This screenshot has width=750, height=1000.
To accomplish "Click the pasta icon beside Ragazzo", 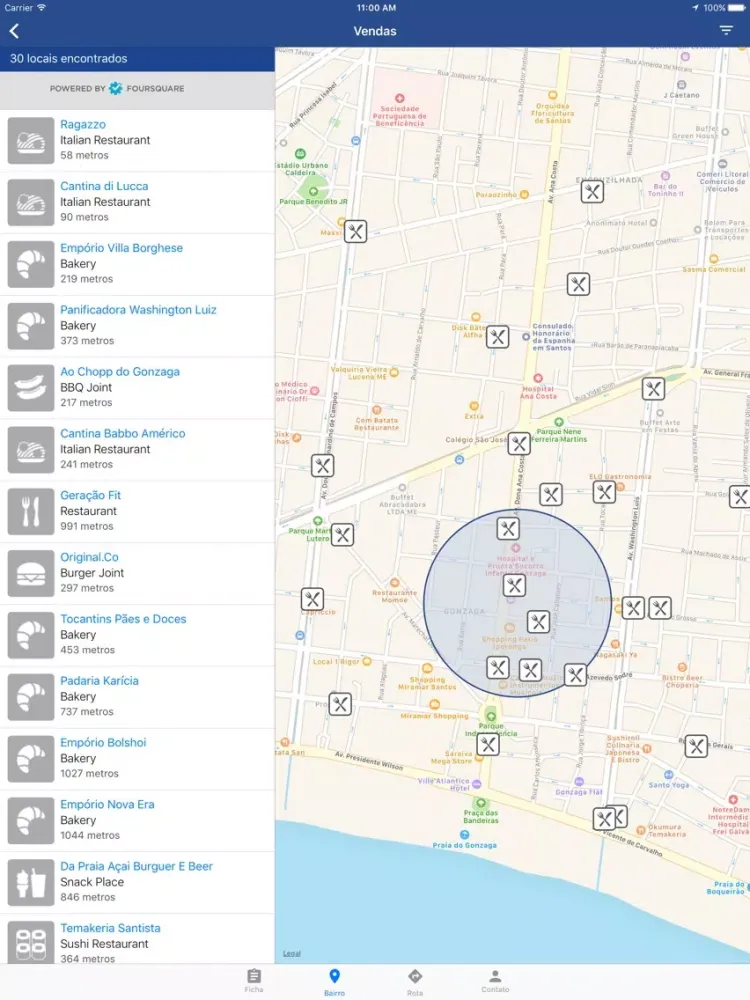I will click(31, 140).
